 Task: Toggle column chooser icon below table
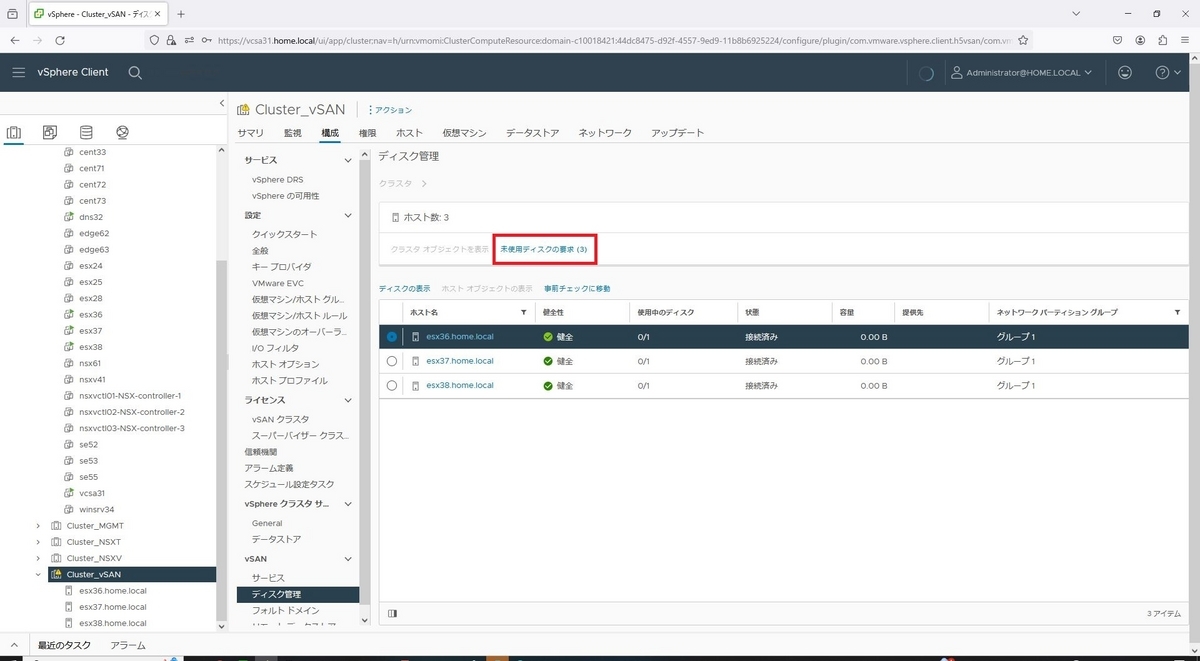tap(392, 613)
